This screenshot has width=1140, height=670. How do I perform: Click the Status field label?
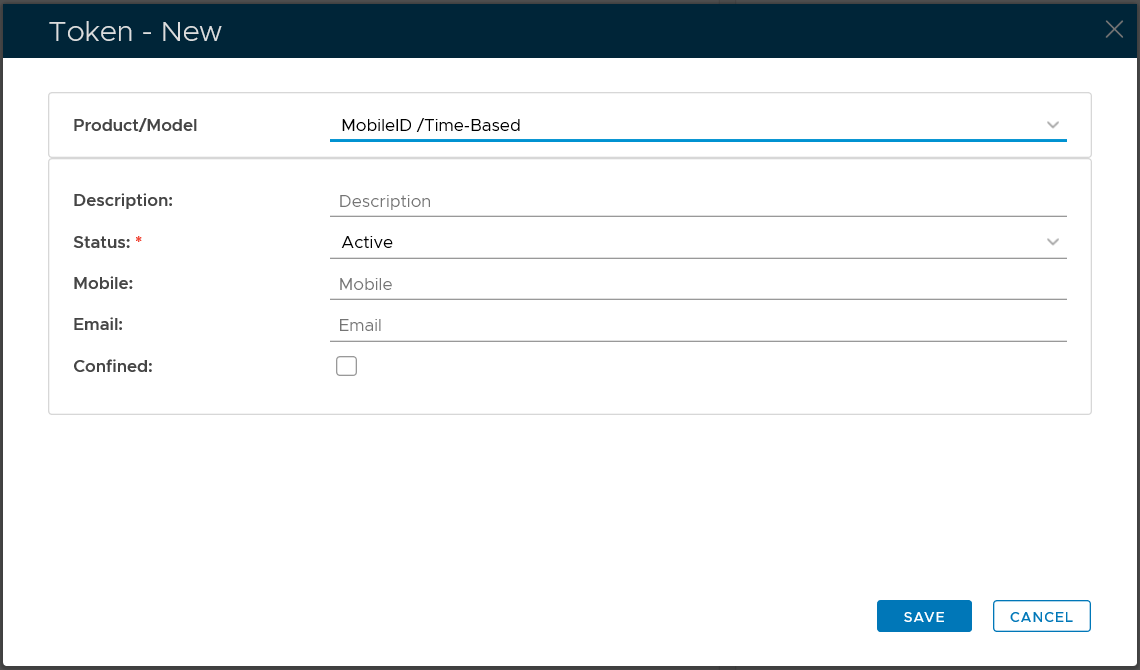point(102,242)
